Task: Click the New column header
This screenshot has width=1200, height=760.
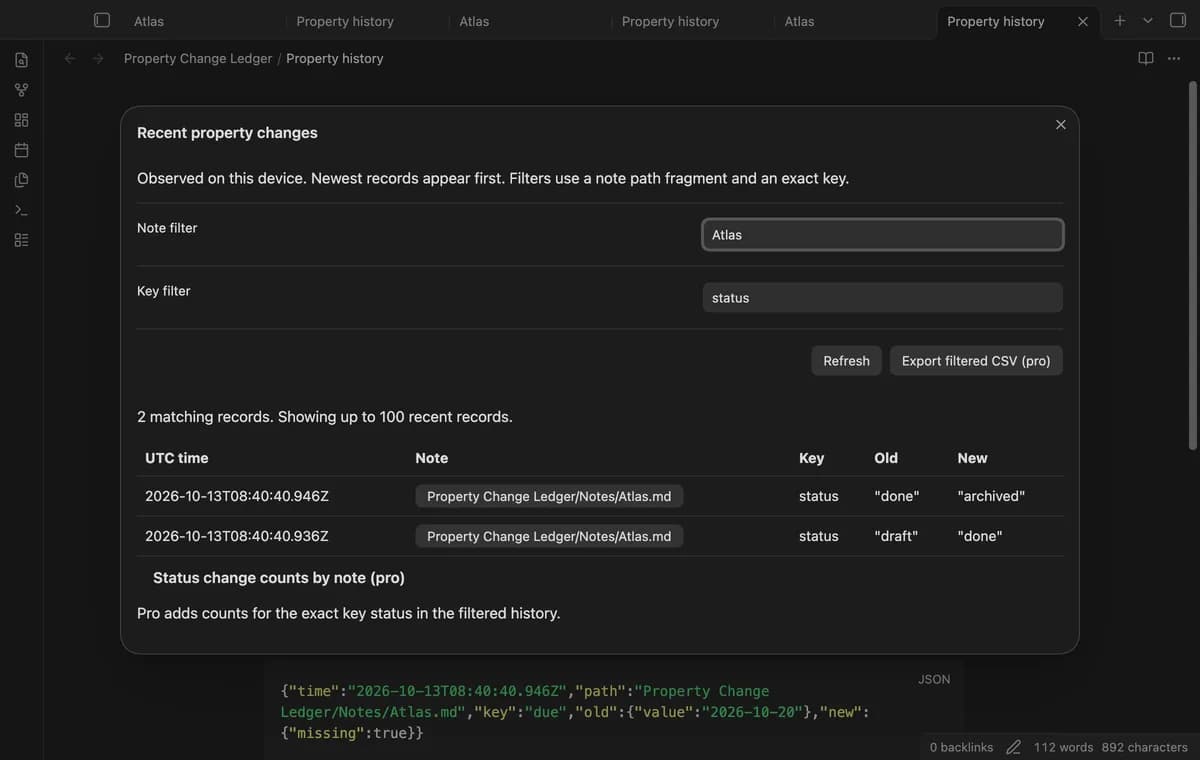Action: tap(972, 458)
